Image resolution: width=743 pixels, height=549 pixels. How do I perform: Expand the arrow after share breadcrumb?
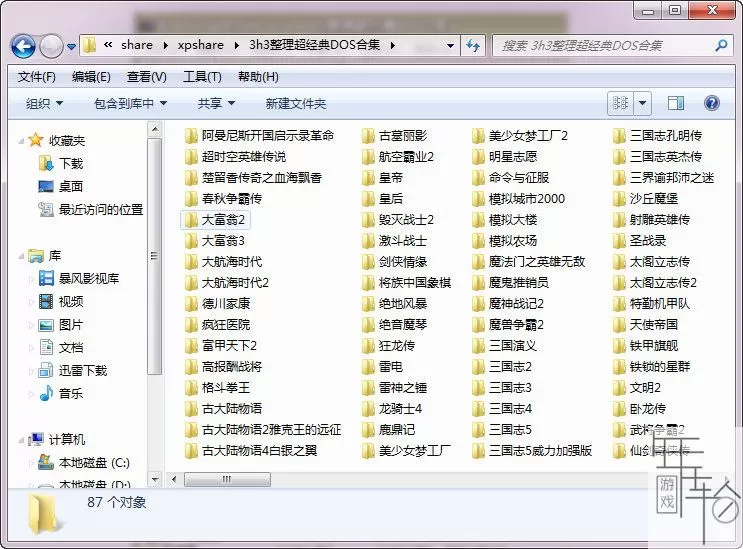coord(165,45)
